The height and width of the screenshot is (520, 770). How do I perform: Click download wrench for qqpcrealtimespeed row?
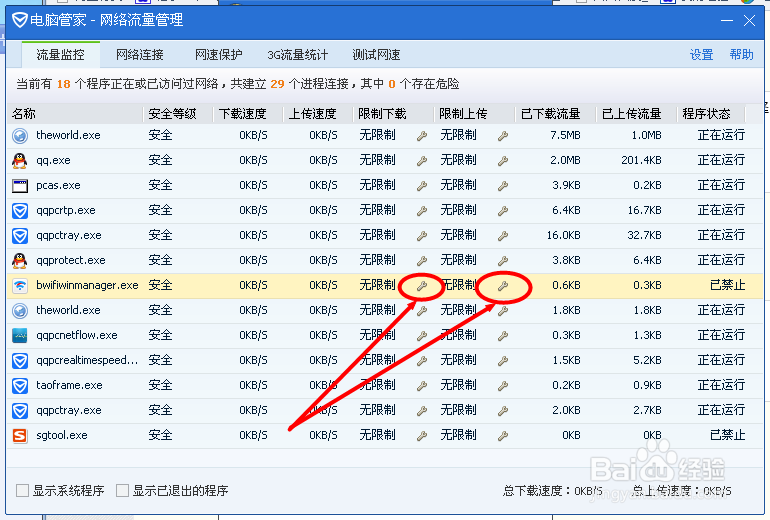pos(422,361)
